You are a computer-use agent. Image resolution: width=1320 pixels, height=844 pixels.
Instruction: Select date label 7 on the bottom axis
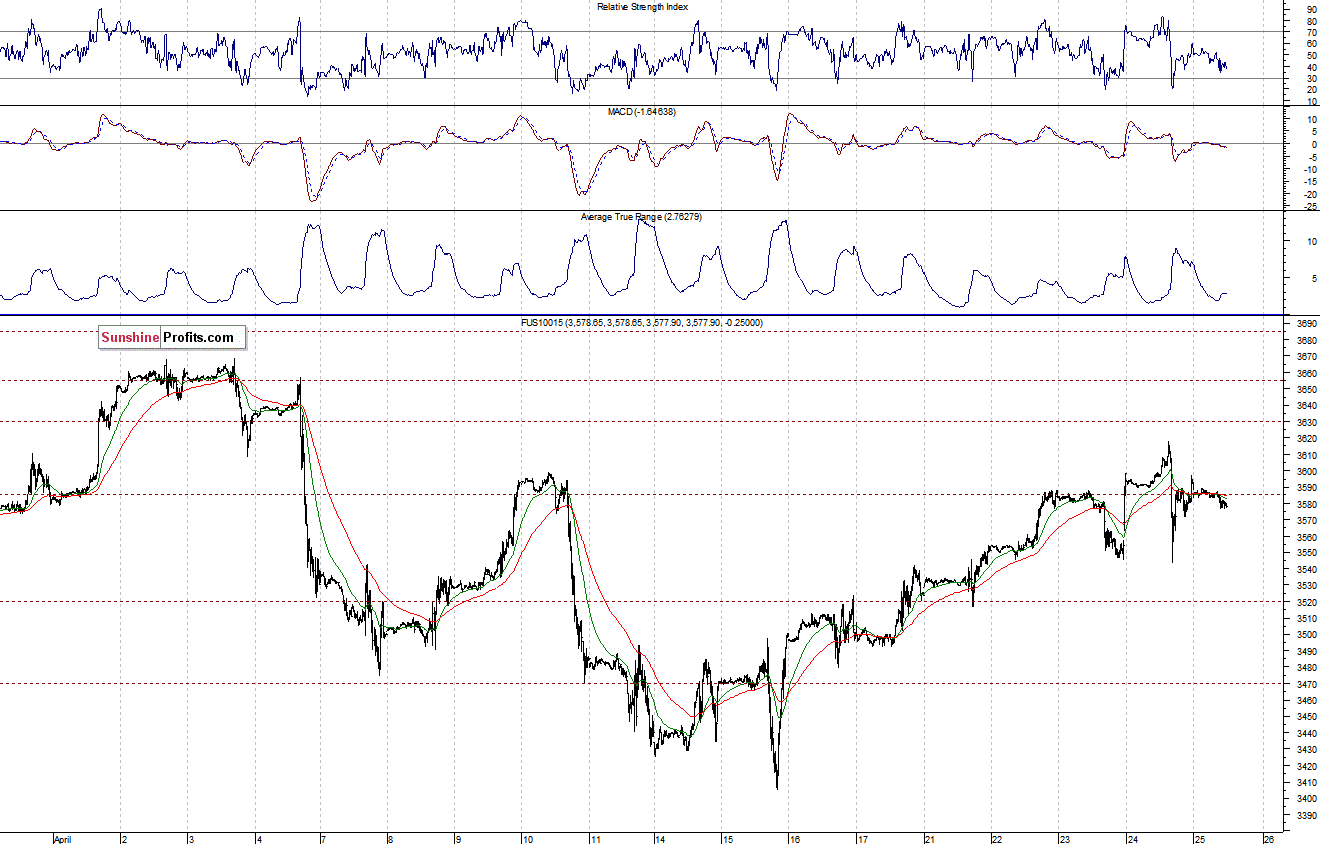tap(324, 838)
